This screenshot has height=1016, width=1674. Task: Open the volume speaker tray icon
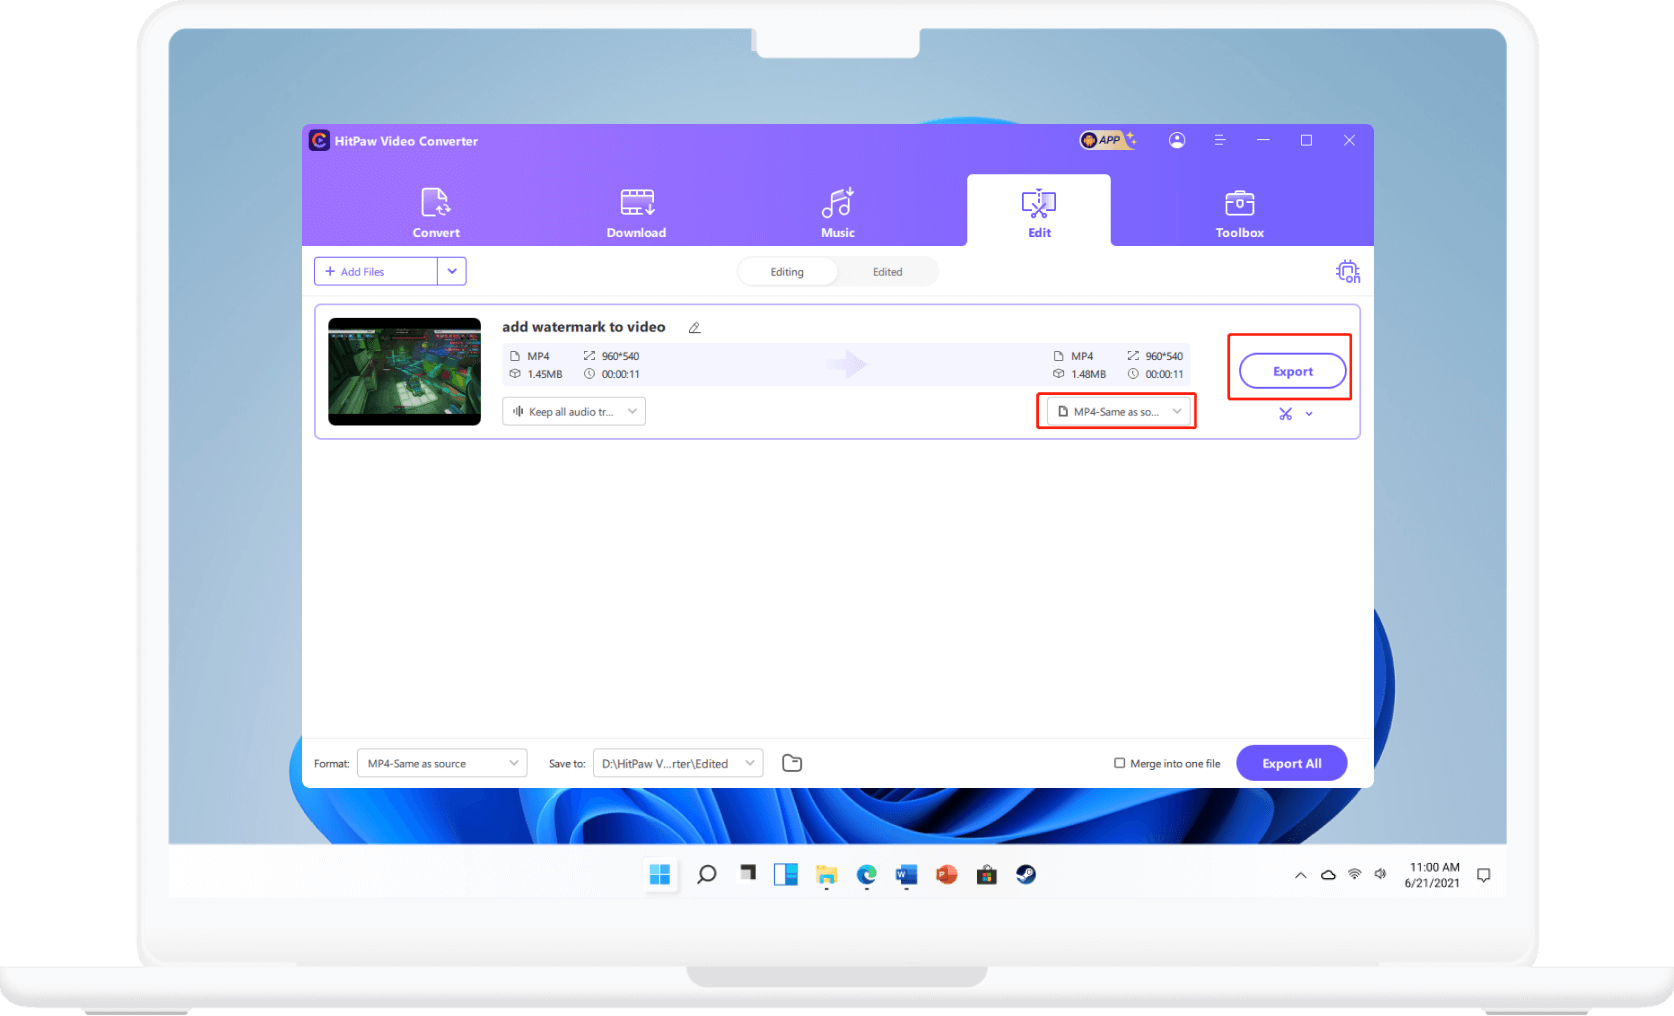(x=1380, y=874)
